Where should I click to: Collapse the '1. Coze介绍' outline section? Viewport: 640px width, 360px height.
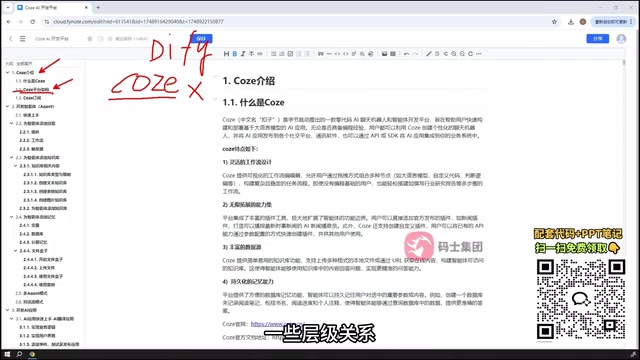[x=7, y=72]
